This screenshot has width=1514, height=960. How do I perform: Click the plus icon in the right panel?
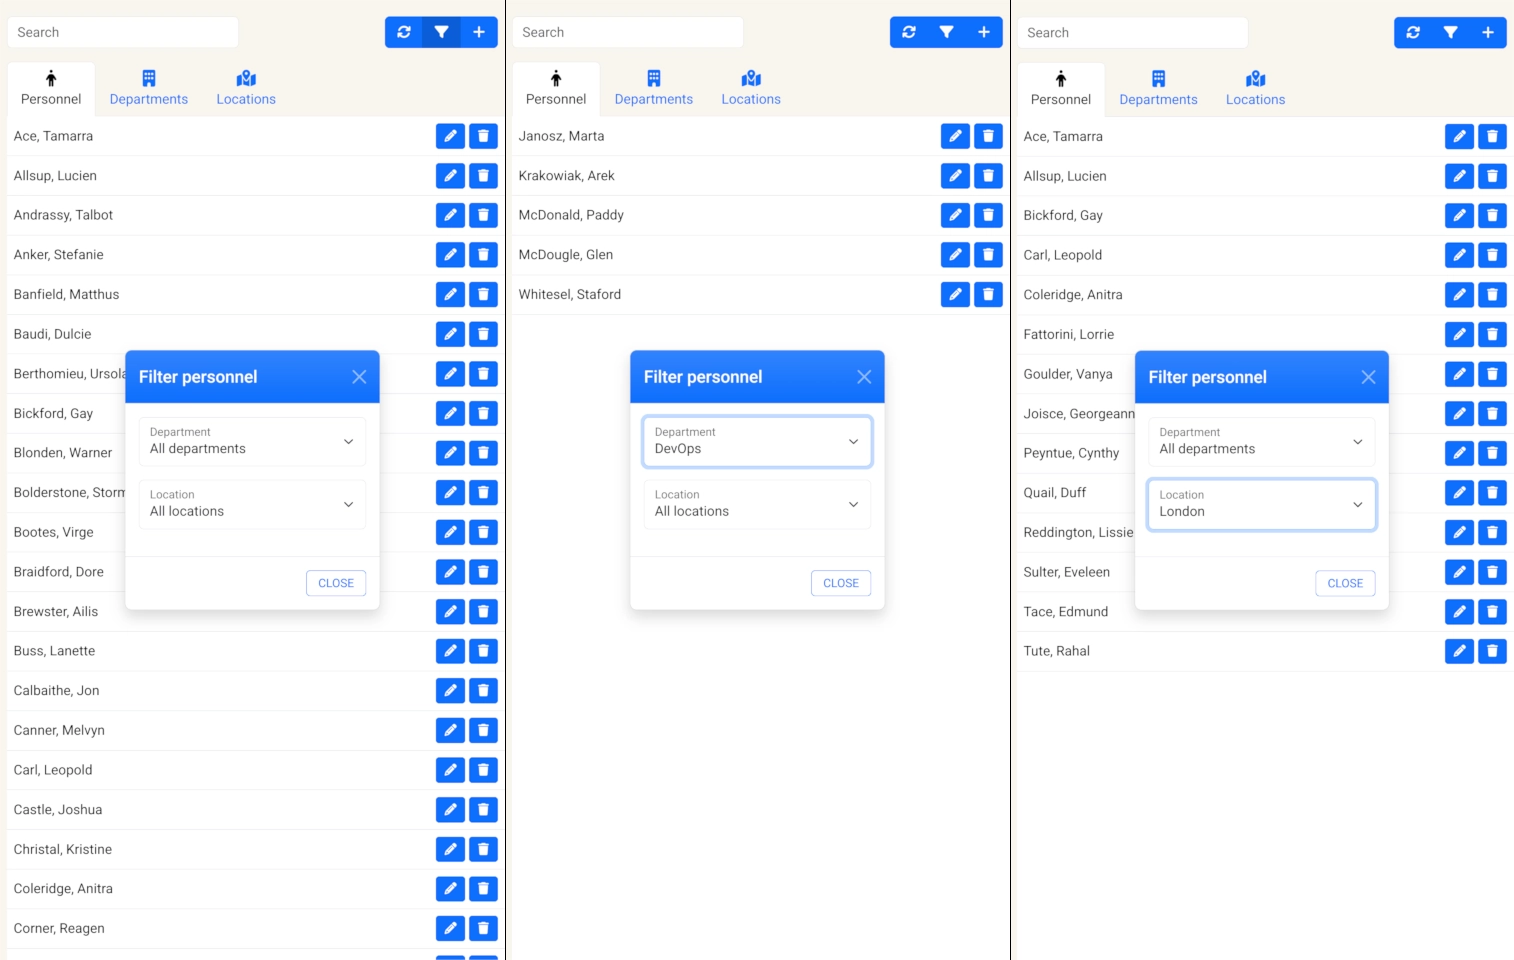pyautogui.click(x=1488, y=33)
